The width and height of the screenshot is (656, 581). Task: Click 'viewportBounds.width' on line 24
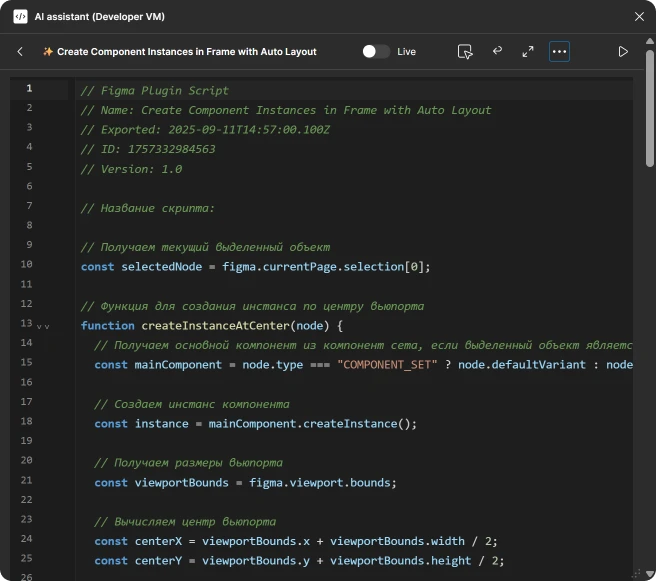coord(397,541)
